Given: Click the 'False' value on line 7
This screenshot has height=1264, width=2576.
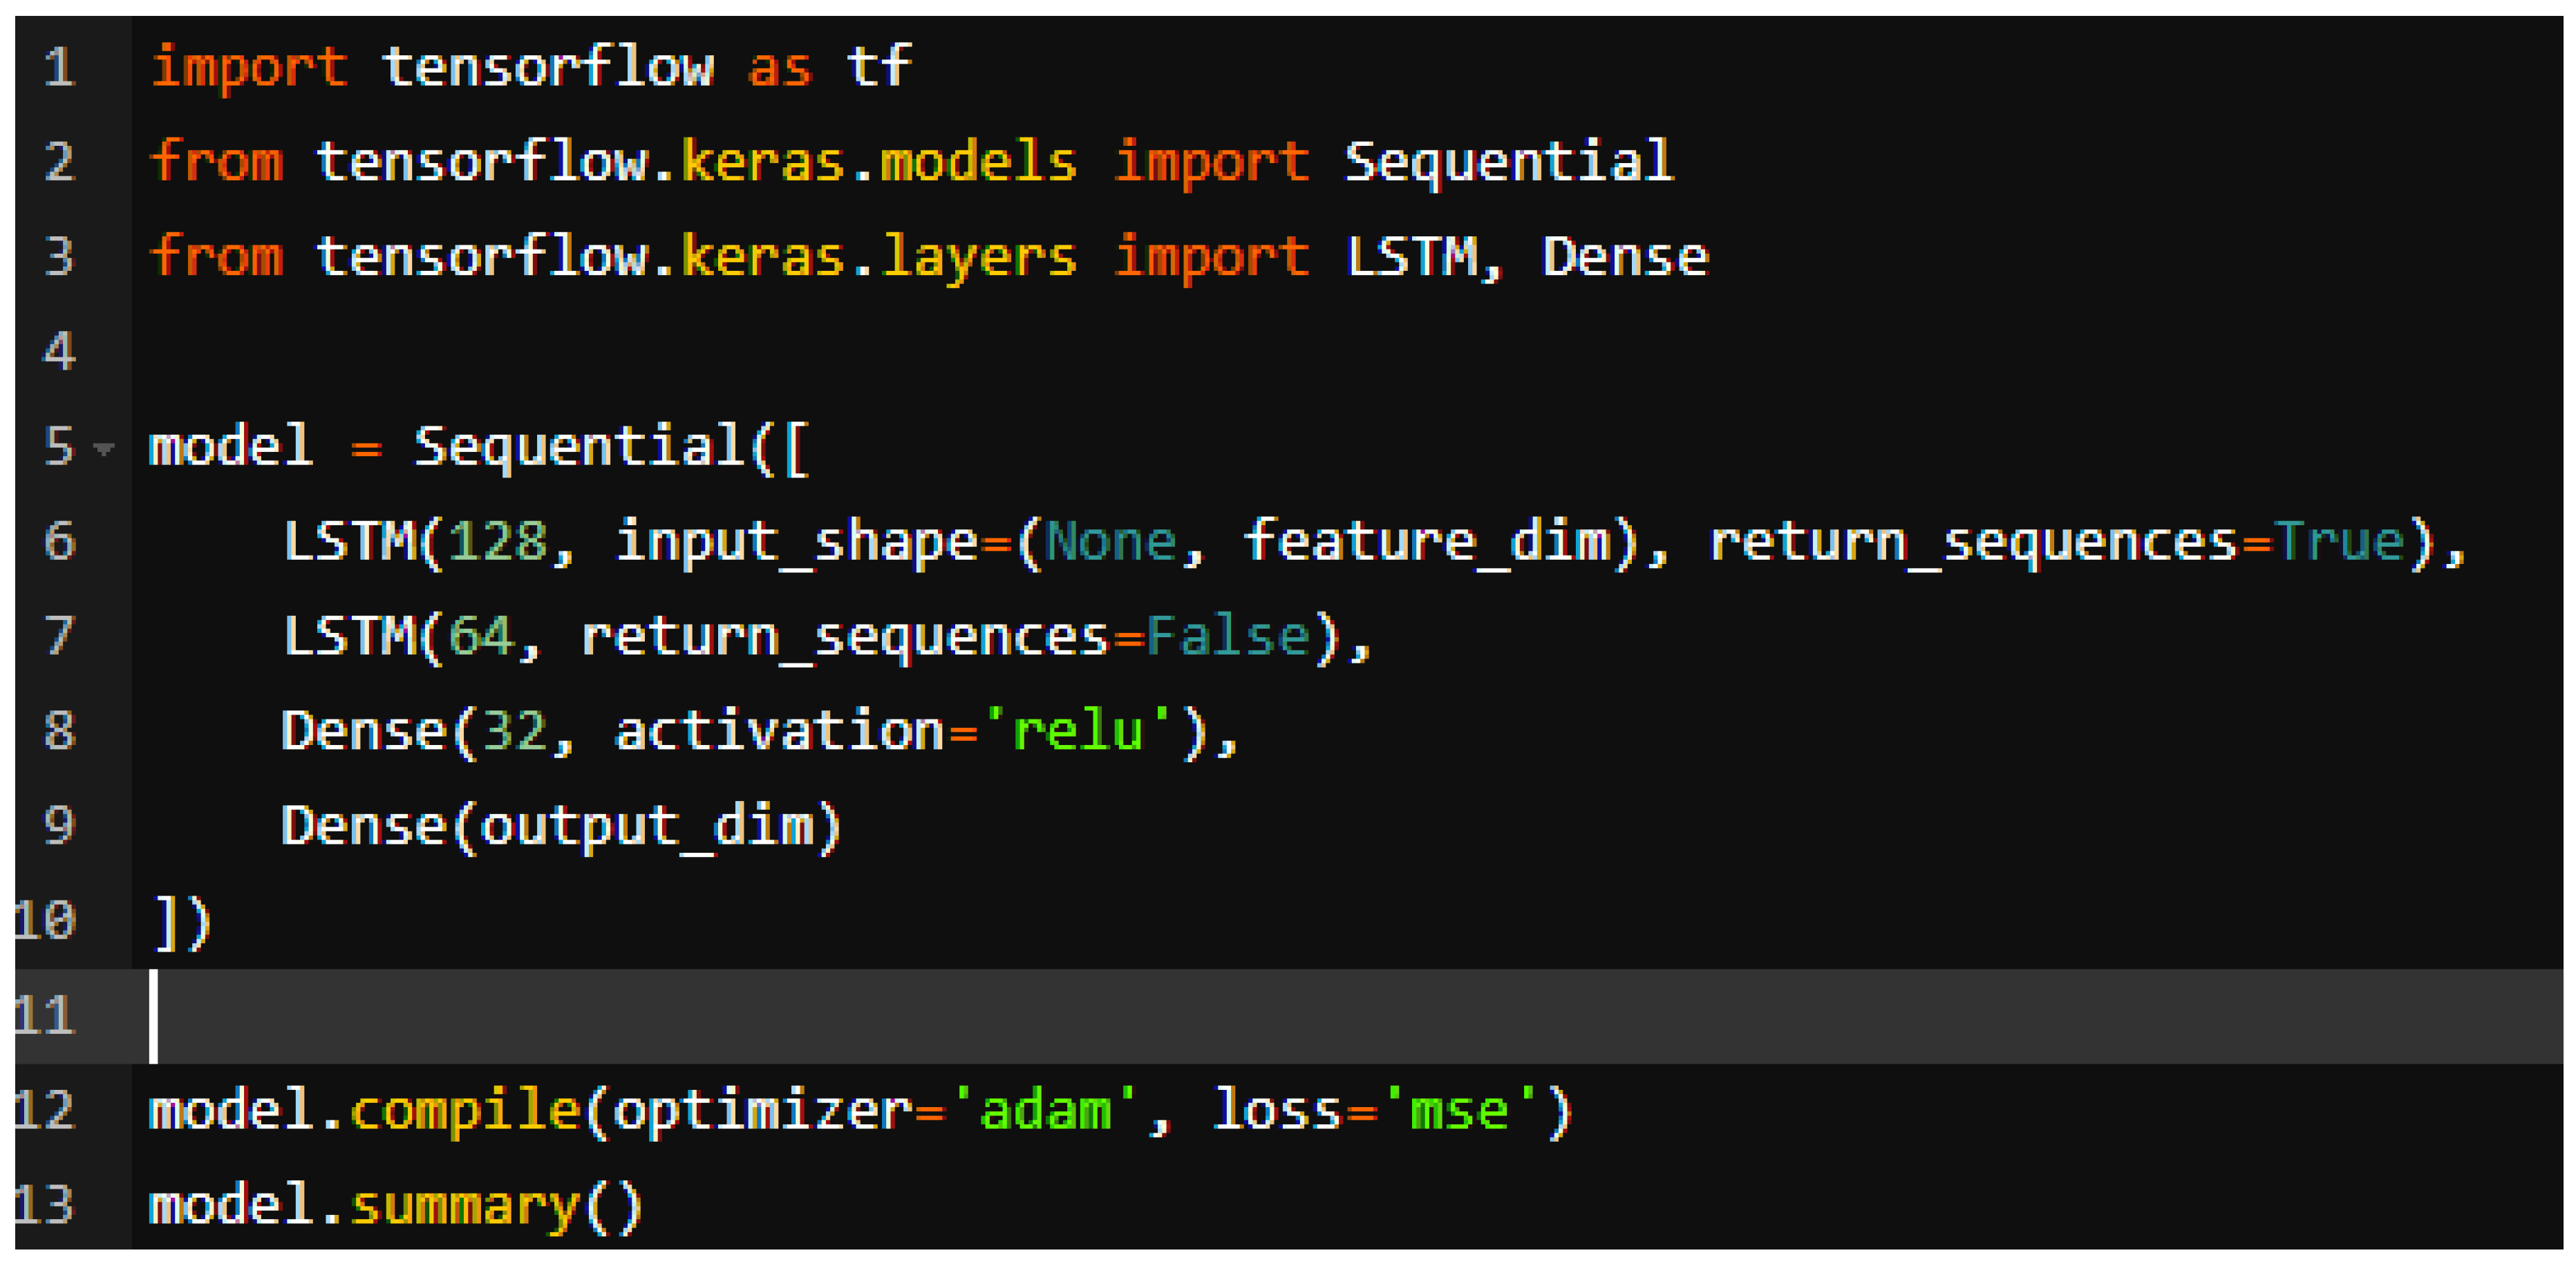Looking at the screenshot, I should [x=1227, y=636].
